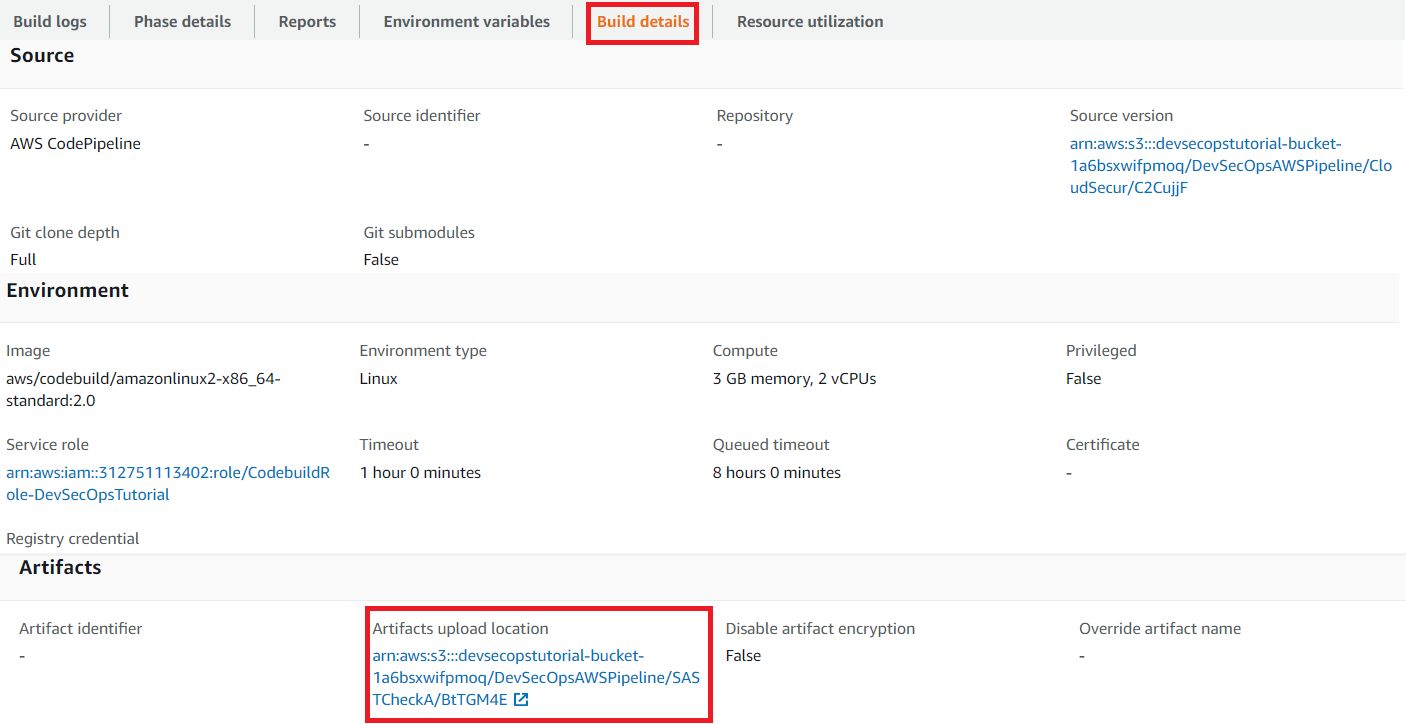Click the AWS CodePipeline source provider value
This screenshot has height=724, width=1406.
point(75,144)
